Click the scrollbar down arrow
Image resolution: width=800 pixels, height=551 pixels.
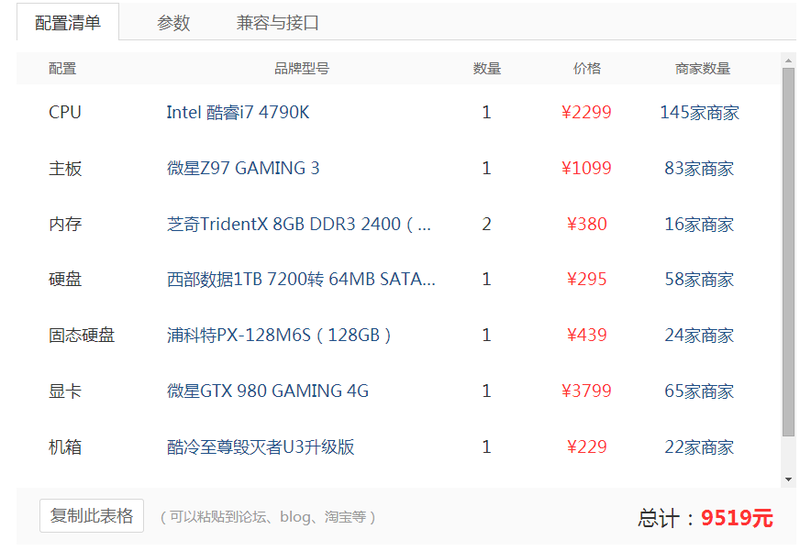click(789, 479)
